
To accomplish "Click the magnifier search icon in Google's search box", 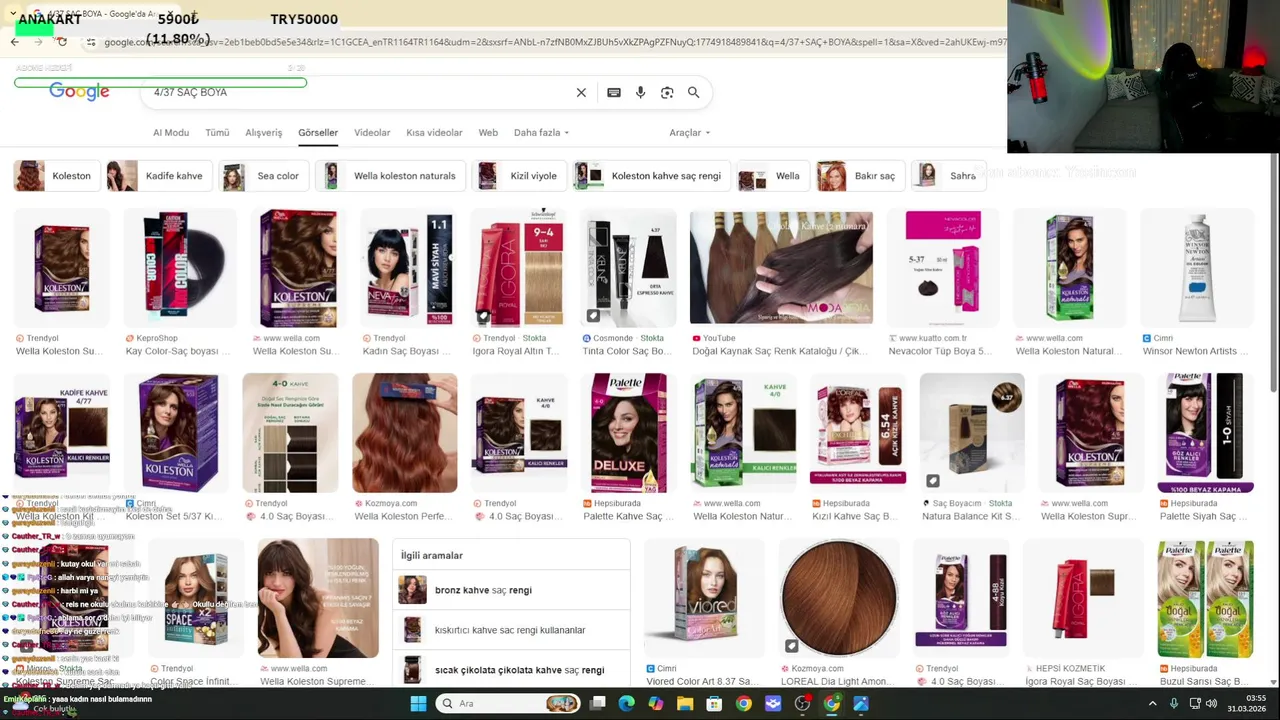I will tap(693, 92).
